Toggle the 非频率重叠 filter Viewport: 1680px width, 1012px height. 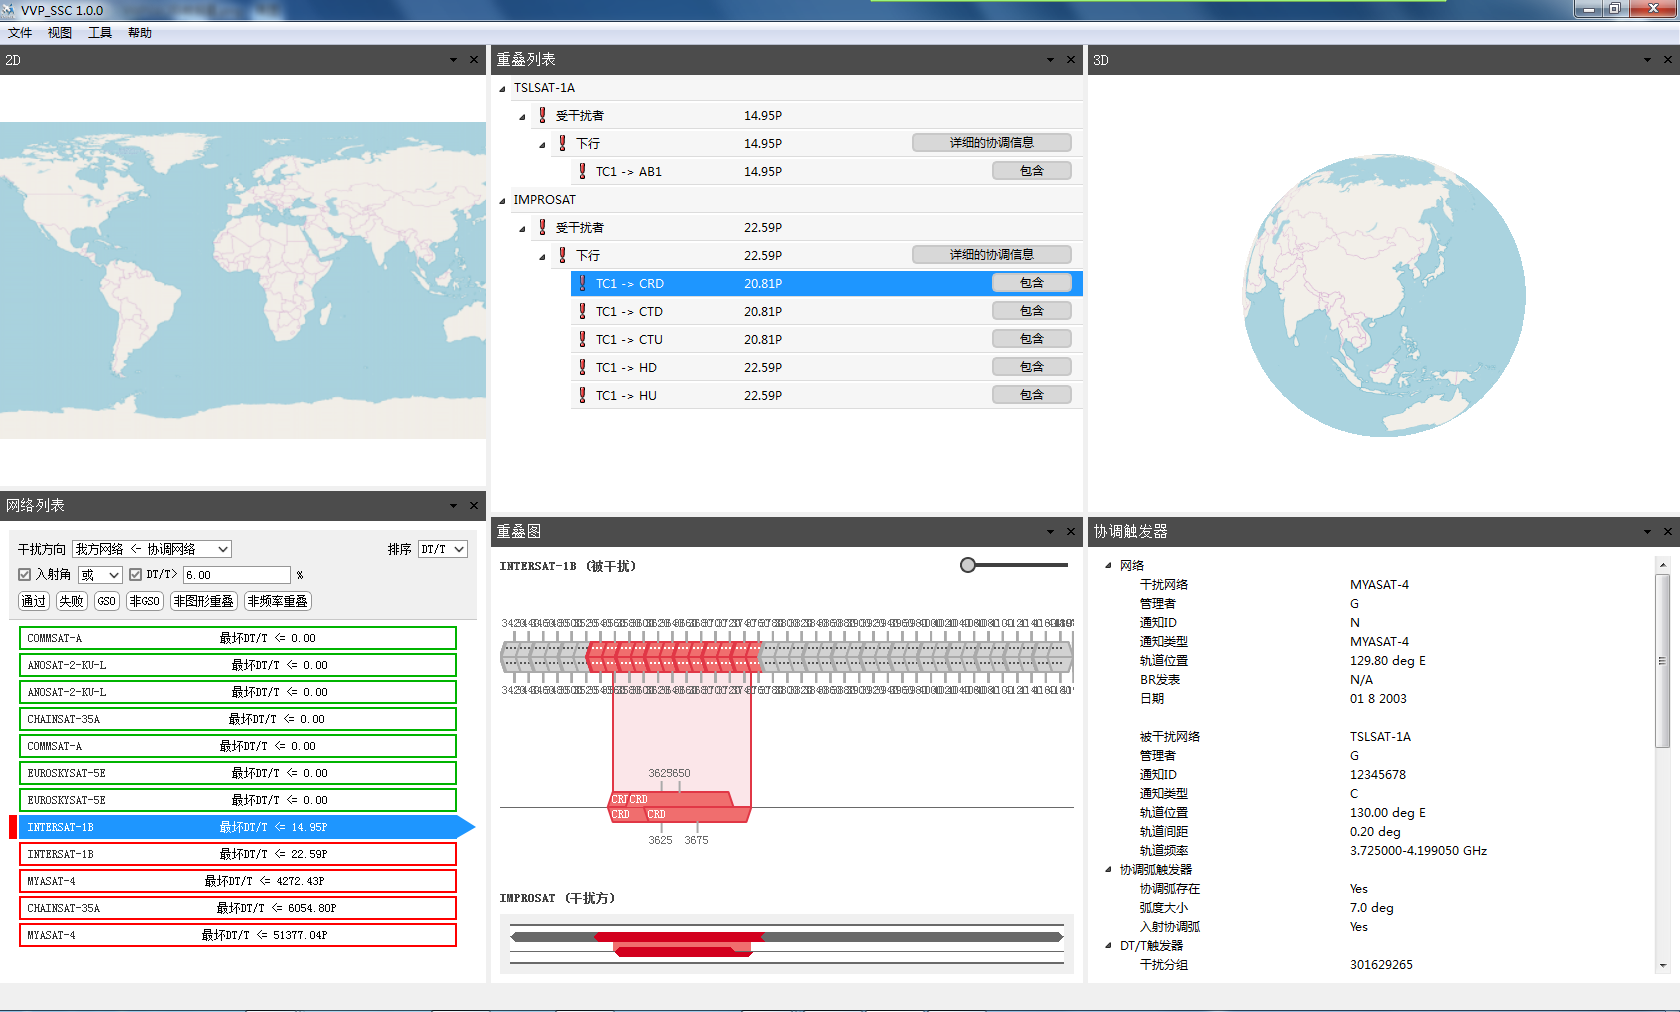[x=278, y=601]
